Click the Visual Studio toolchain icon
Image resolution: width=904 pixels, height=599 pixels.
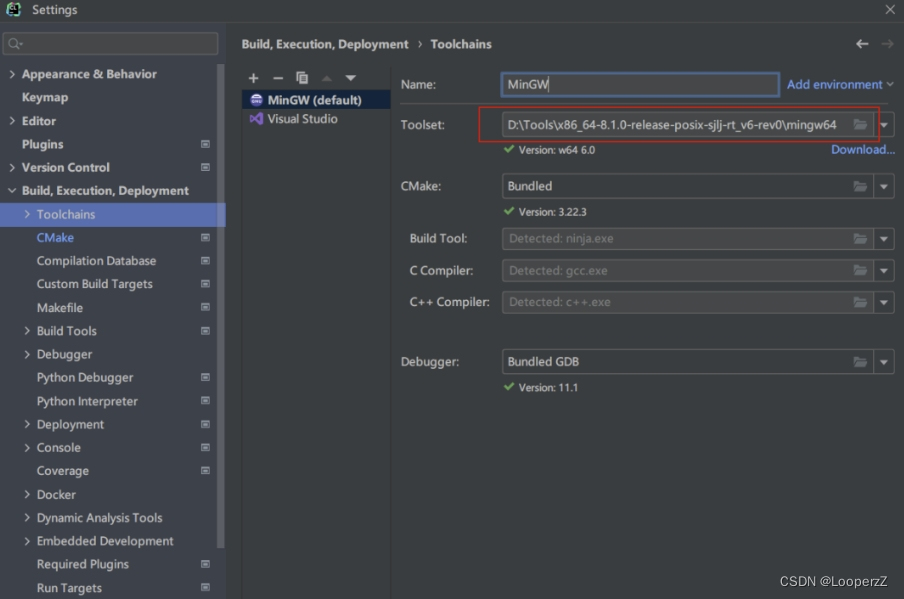[x=256, y=119]
